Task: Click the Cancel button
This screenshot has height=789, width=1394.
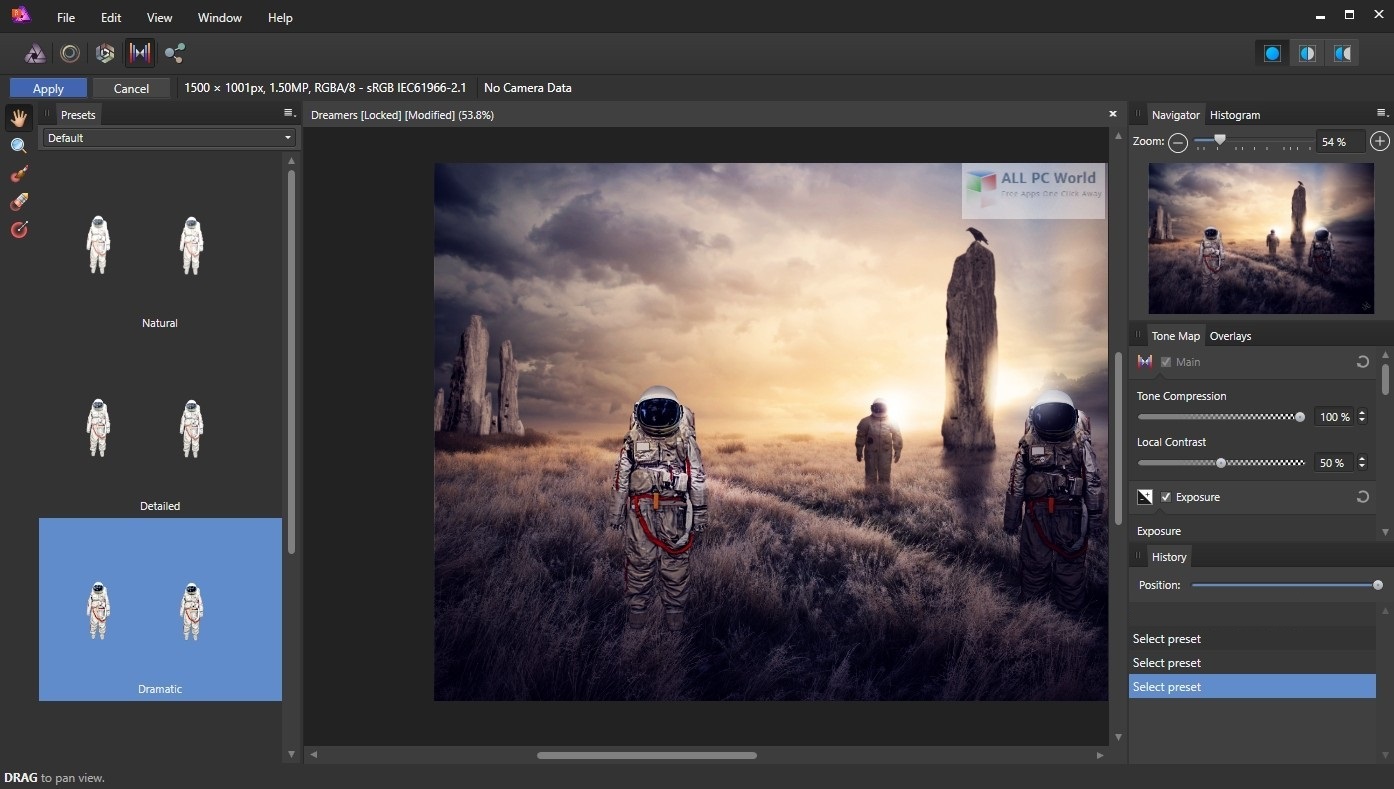Action: coord(131,88)
